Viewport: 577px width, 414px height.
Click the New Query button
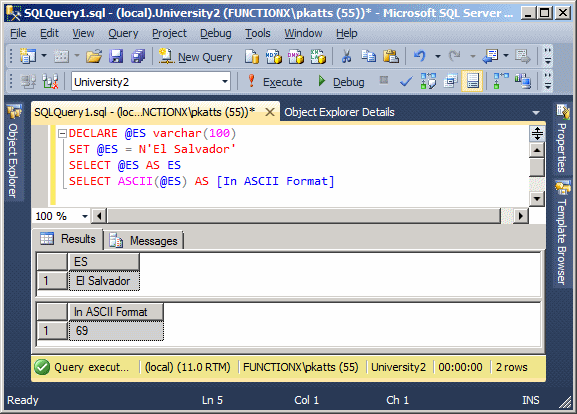[196, 57]
